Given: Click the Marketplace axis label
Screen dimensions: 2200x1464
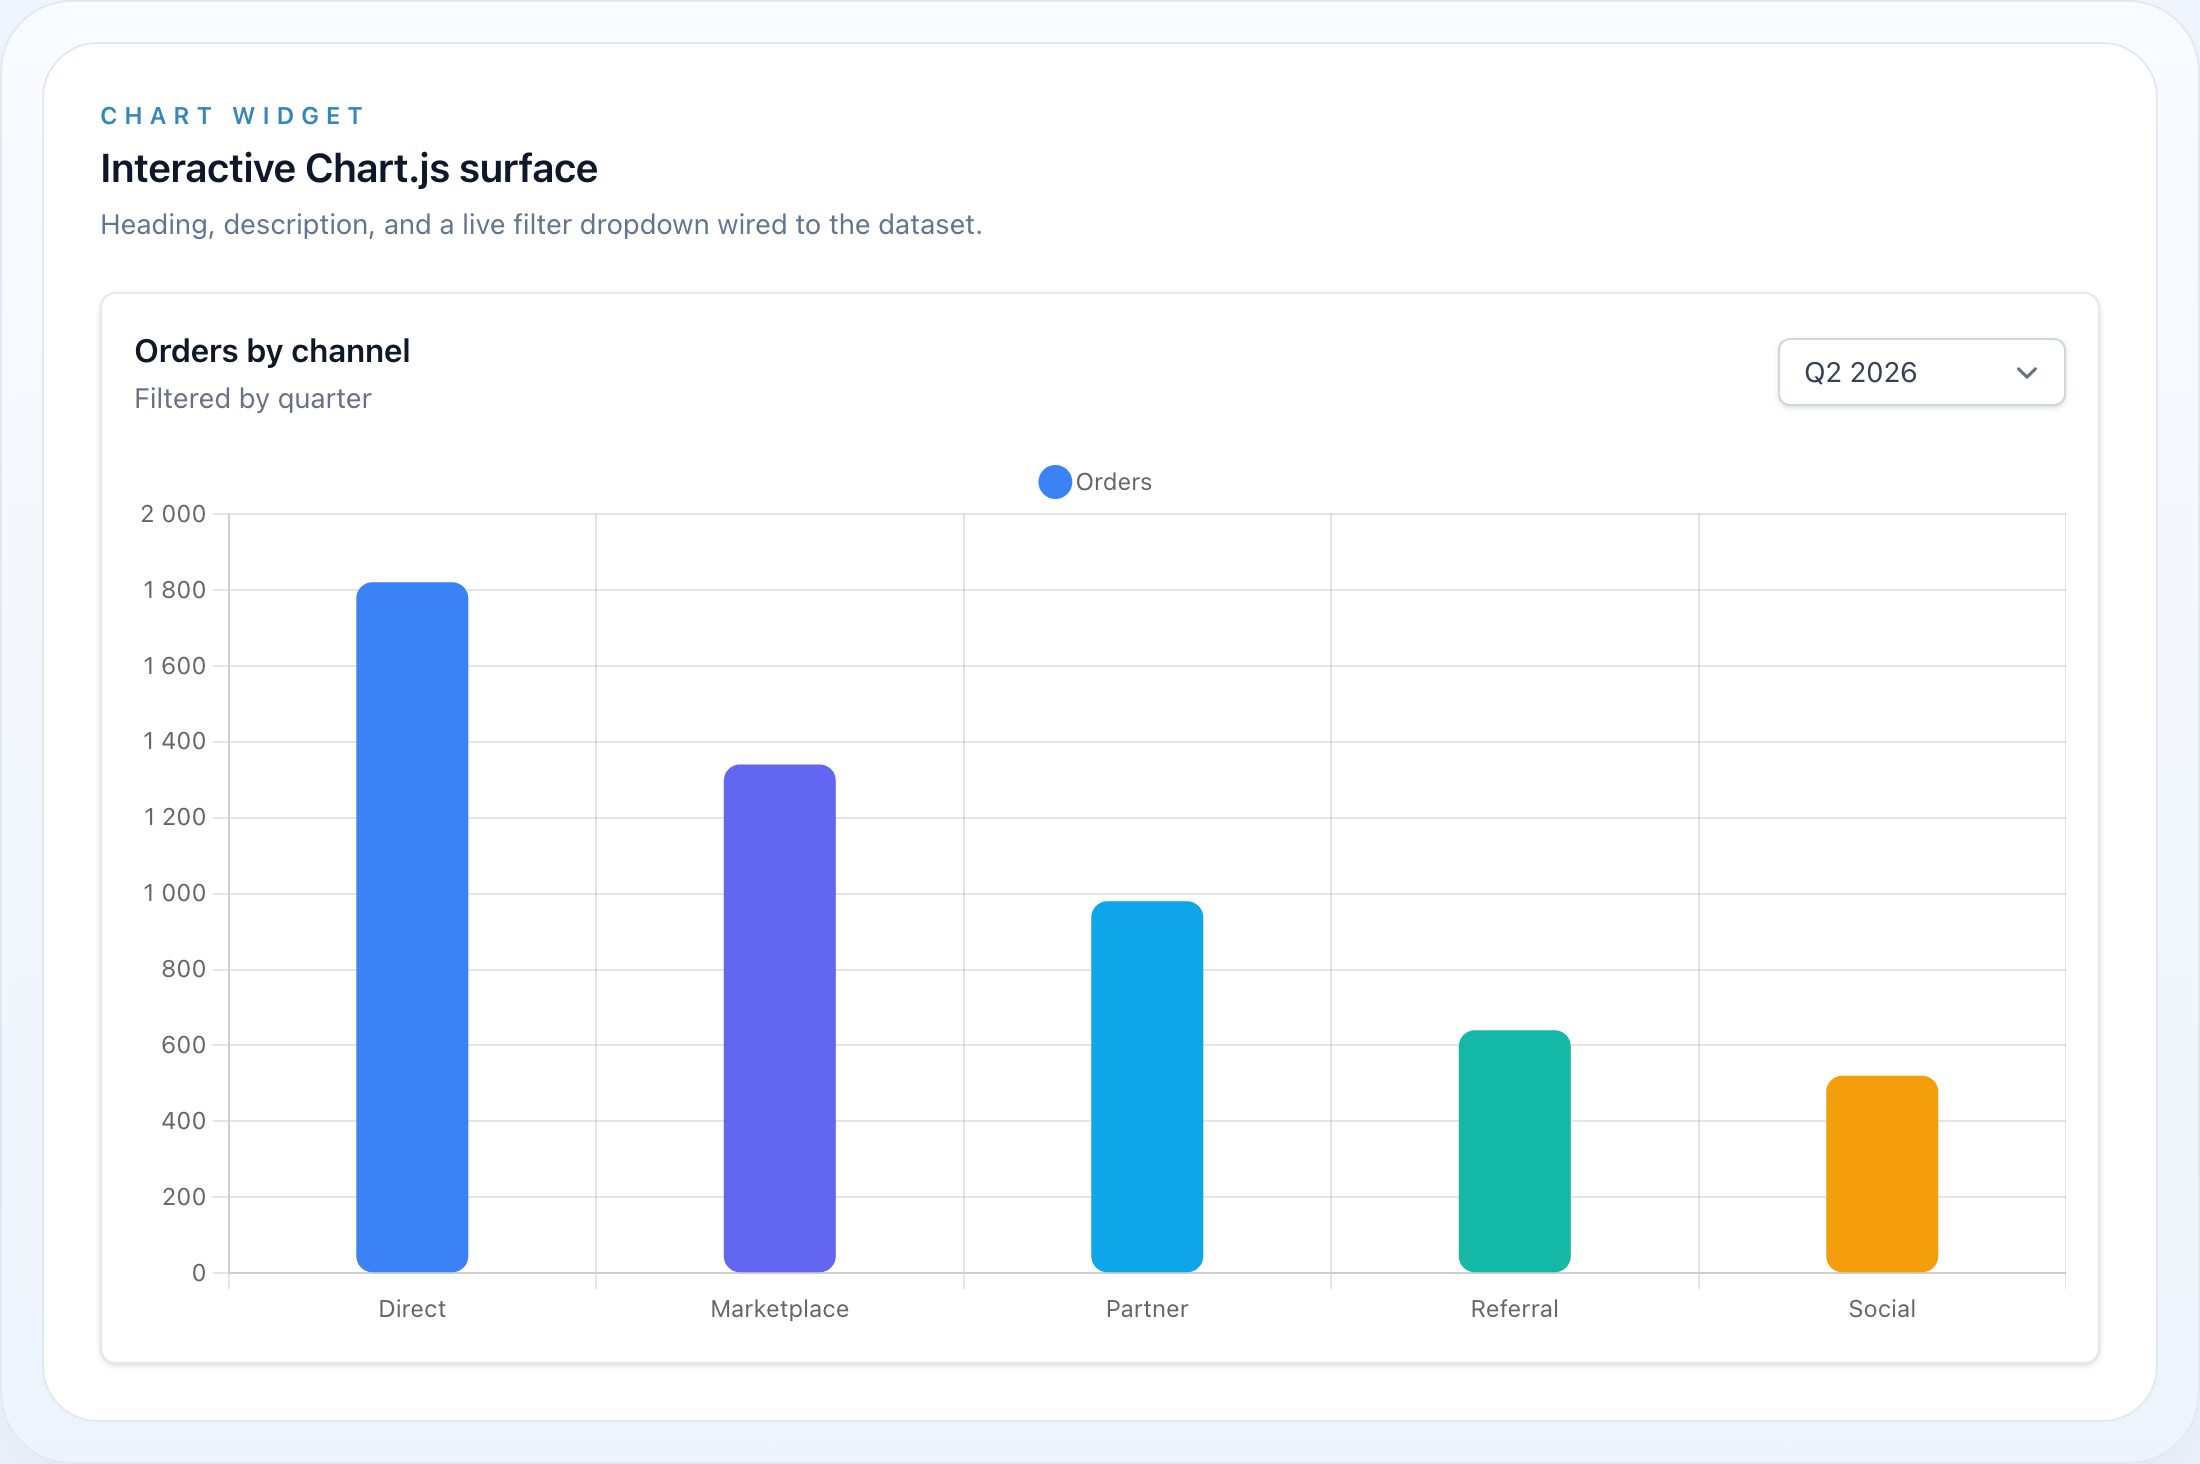Looking at the screenshot, I should pyautogui.click(x=779, y=1309).
